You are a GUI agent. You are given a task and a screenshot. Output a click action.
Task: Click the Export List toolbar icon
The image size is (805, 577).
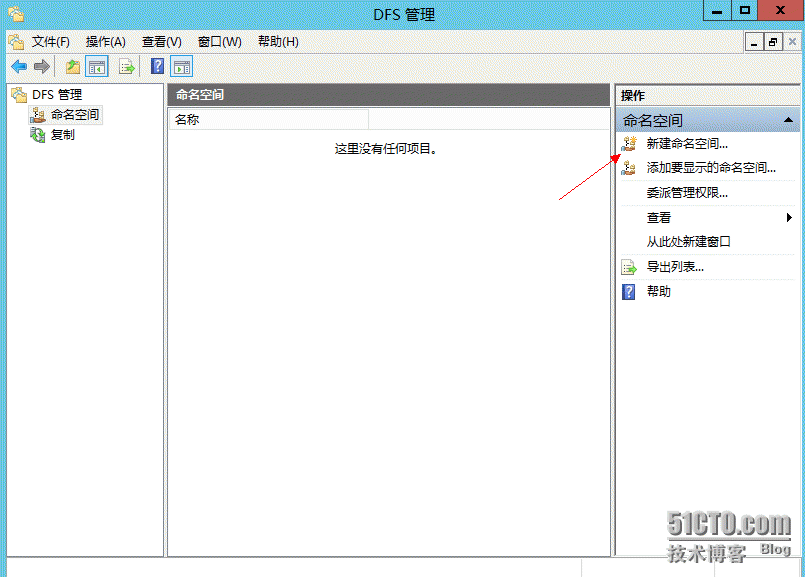[x=126, y=67]
